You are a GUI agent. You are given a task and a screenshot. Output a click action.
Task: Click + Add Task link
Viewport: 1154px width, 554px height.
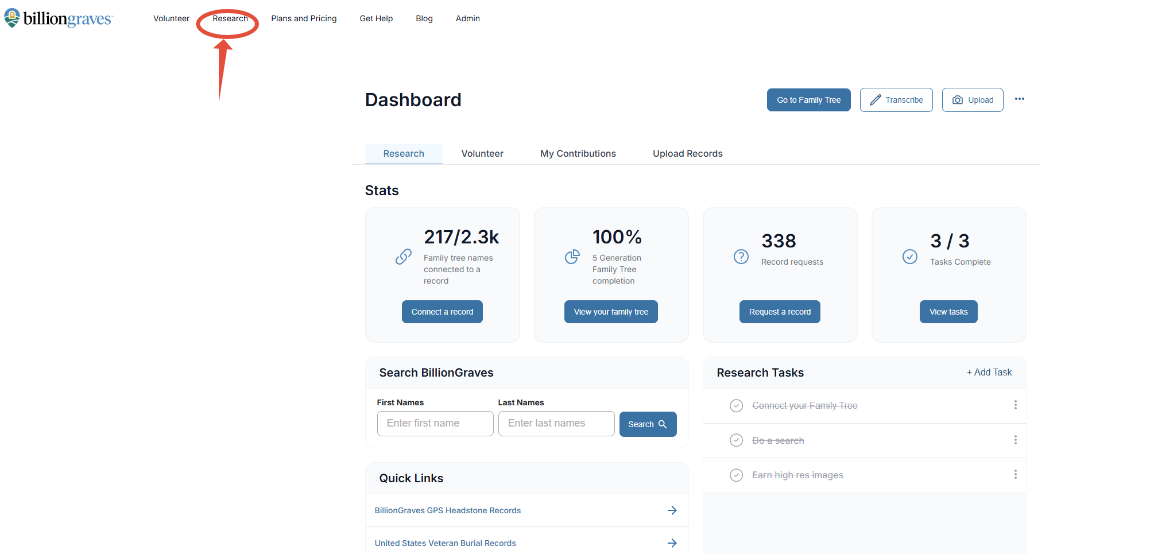tap(989, 372)
